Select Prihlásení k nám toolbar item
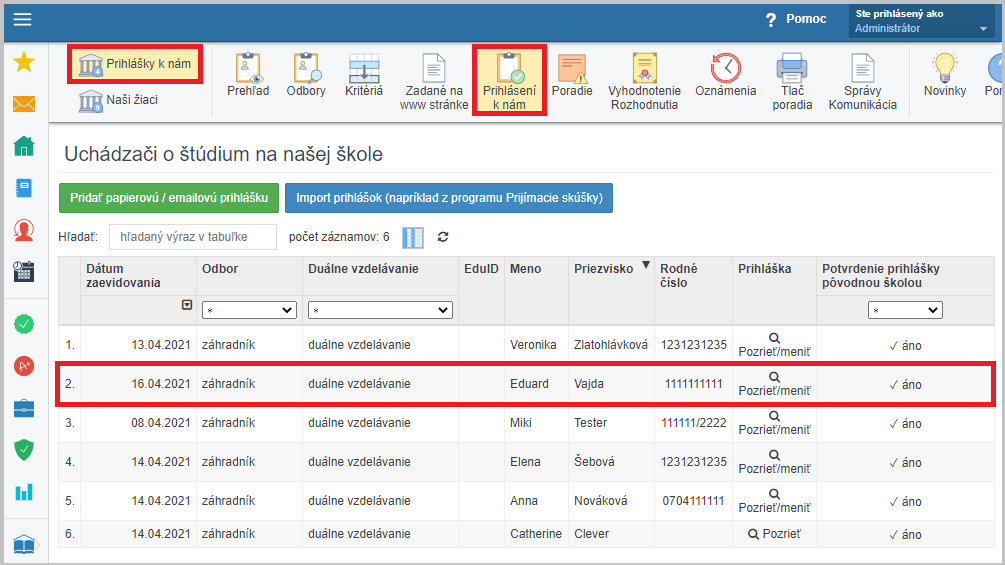Screen dimensions: 1005x565 [510, 81]
